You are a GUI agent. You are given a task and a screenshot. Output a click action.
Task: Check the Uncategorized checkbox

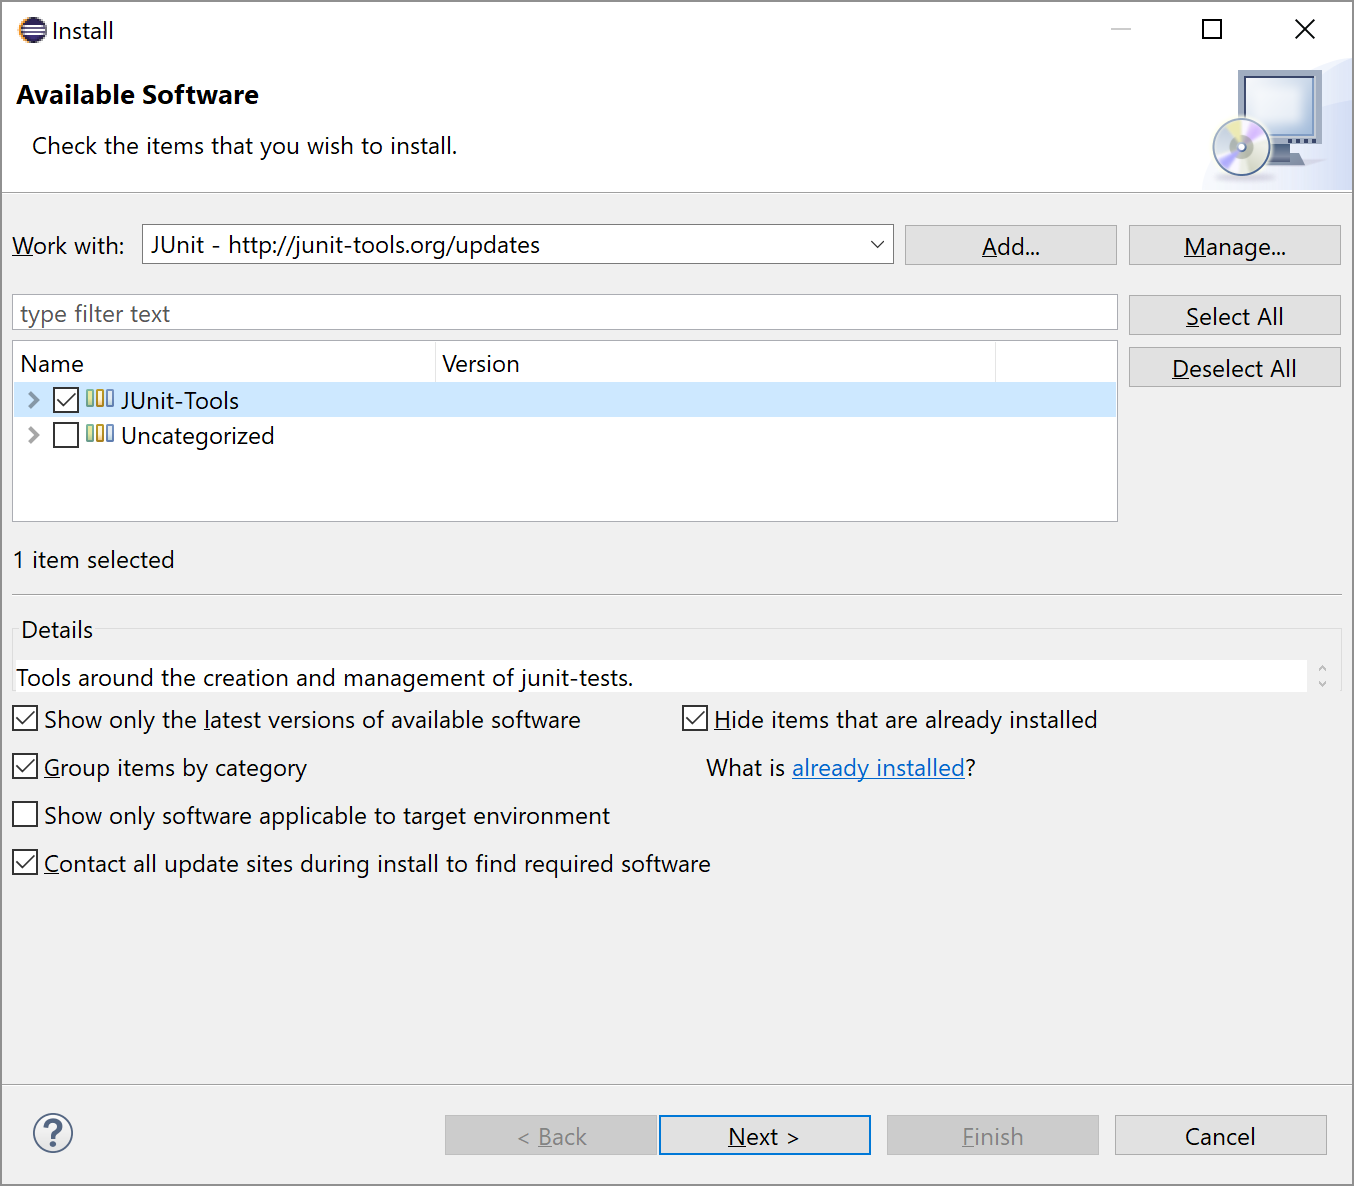[66, 435]
